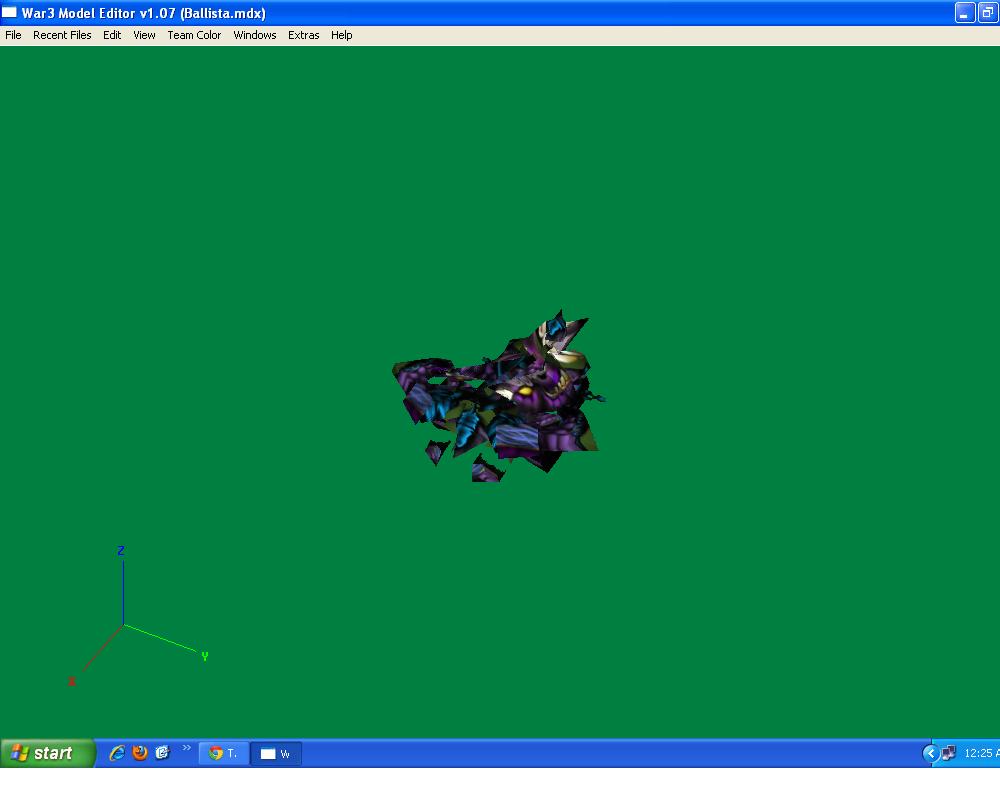Screen dimensions: 1000x786
Task: Select the War3 Model Editor taskbar button
Action: [x=276, y=753]
